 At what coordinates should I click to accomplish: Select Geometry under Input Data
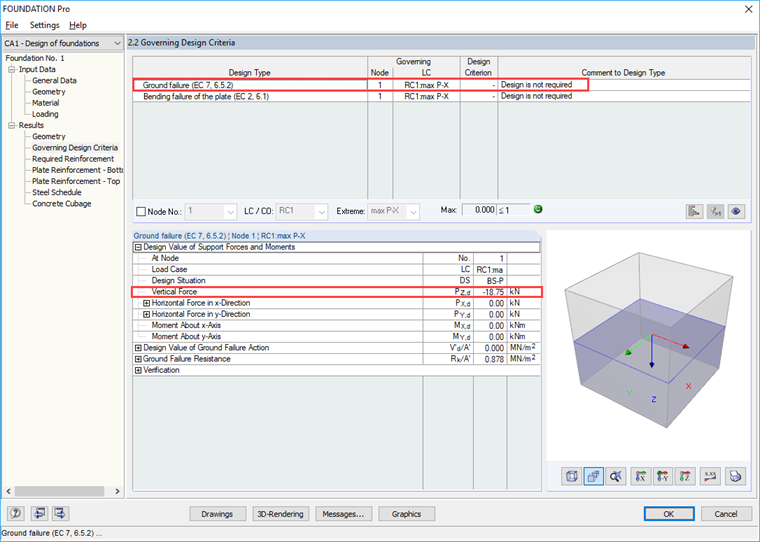click(48, 92)
